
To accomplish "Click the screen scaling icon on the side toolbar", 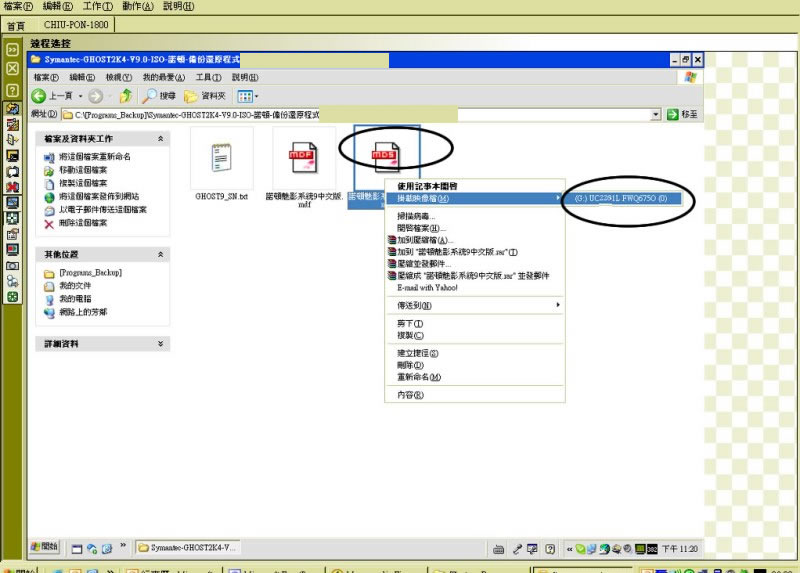I will click(x=12, y=218).
